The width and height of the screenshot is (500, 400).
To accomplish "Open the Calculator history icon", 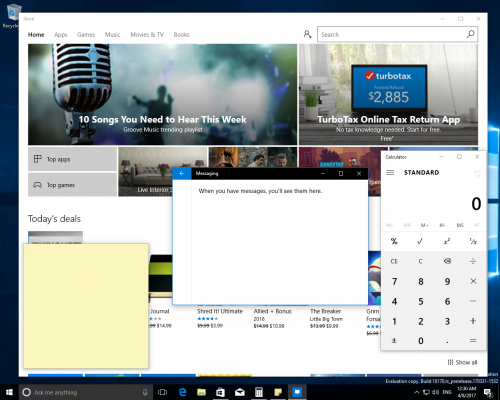I will 477,173.
